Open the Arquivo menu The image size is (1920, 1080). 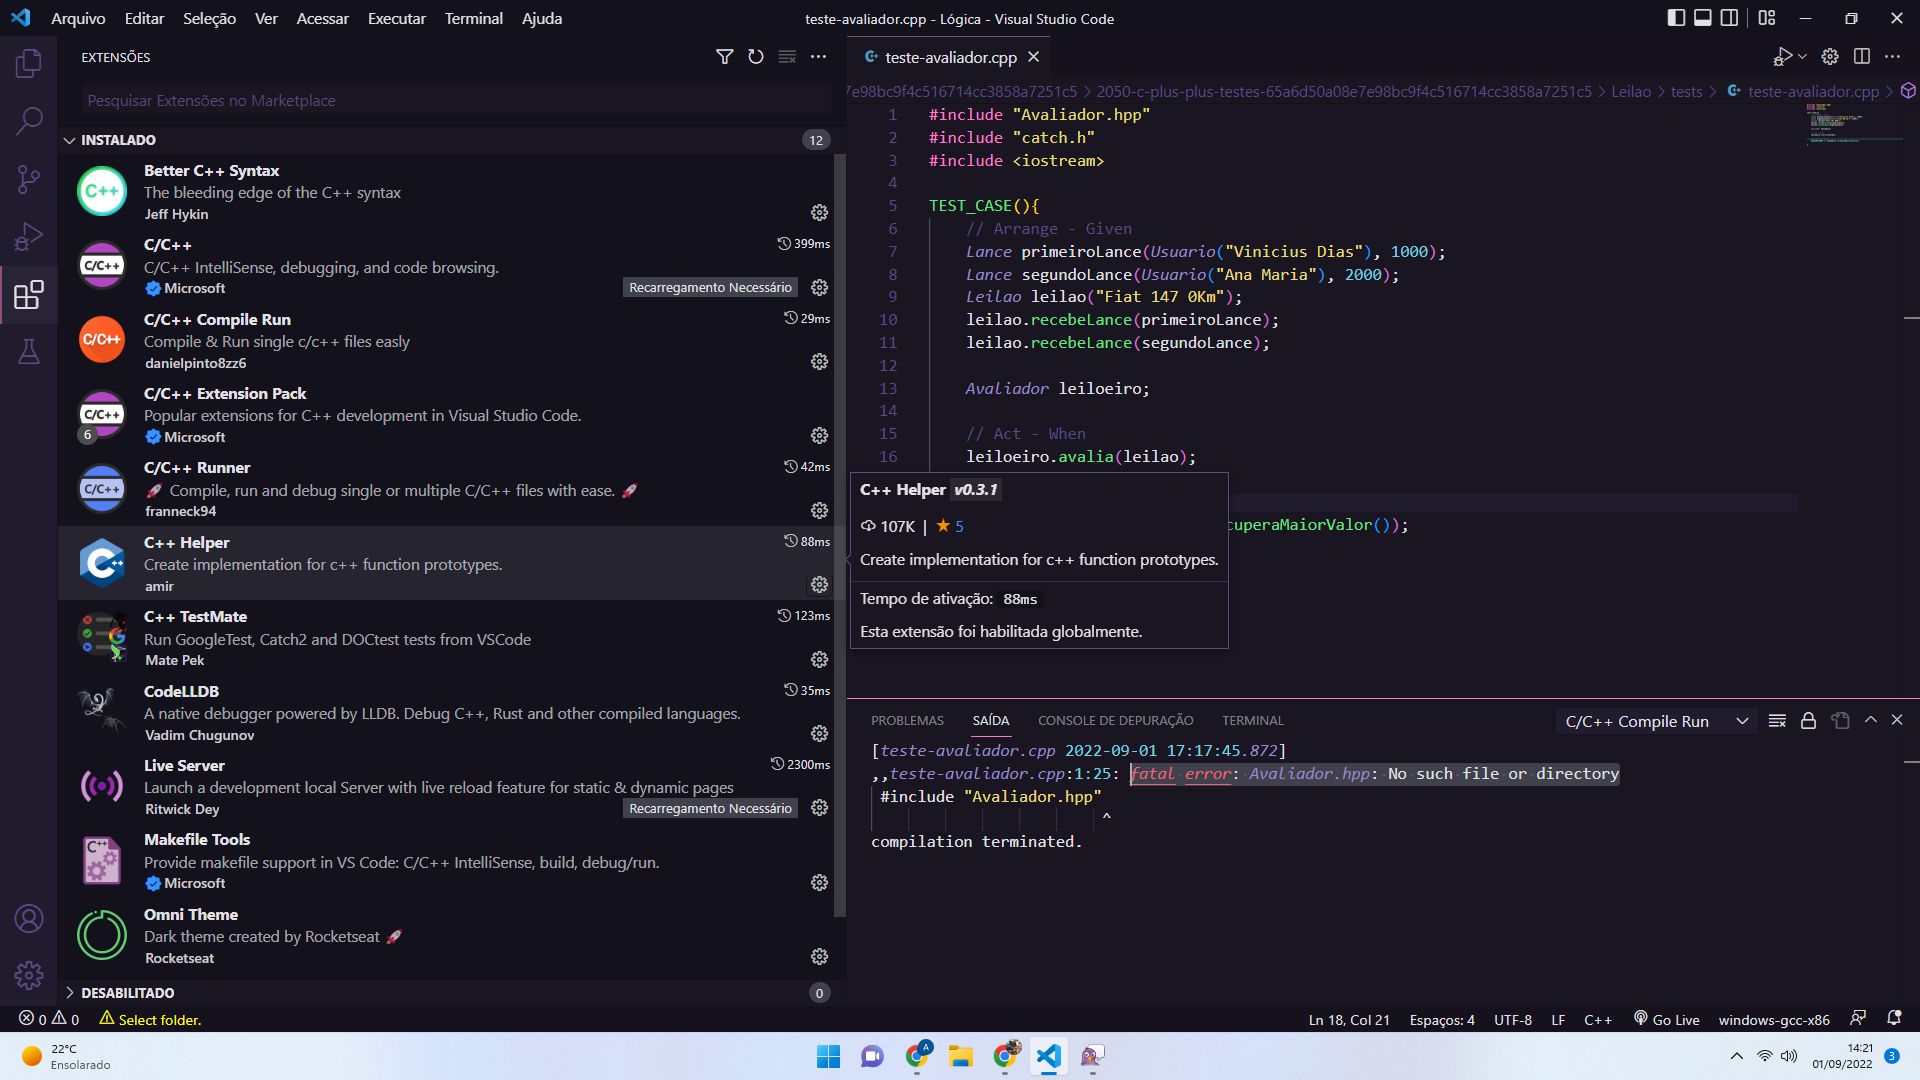click(x=78, y=18)
